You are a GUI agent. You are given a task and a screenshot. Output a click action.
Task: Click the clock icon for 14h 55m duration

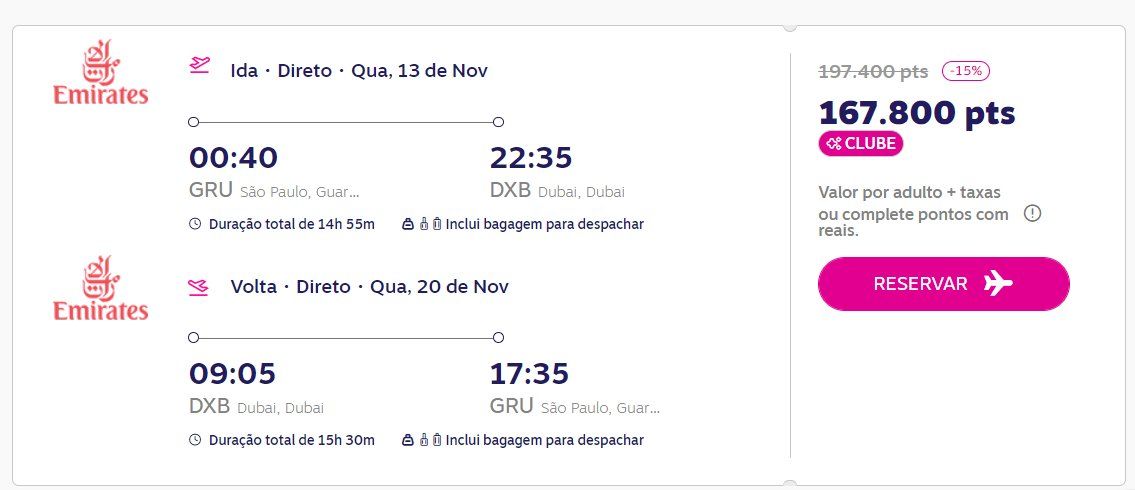[x=195, y=224]
